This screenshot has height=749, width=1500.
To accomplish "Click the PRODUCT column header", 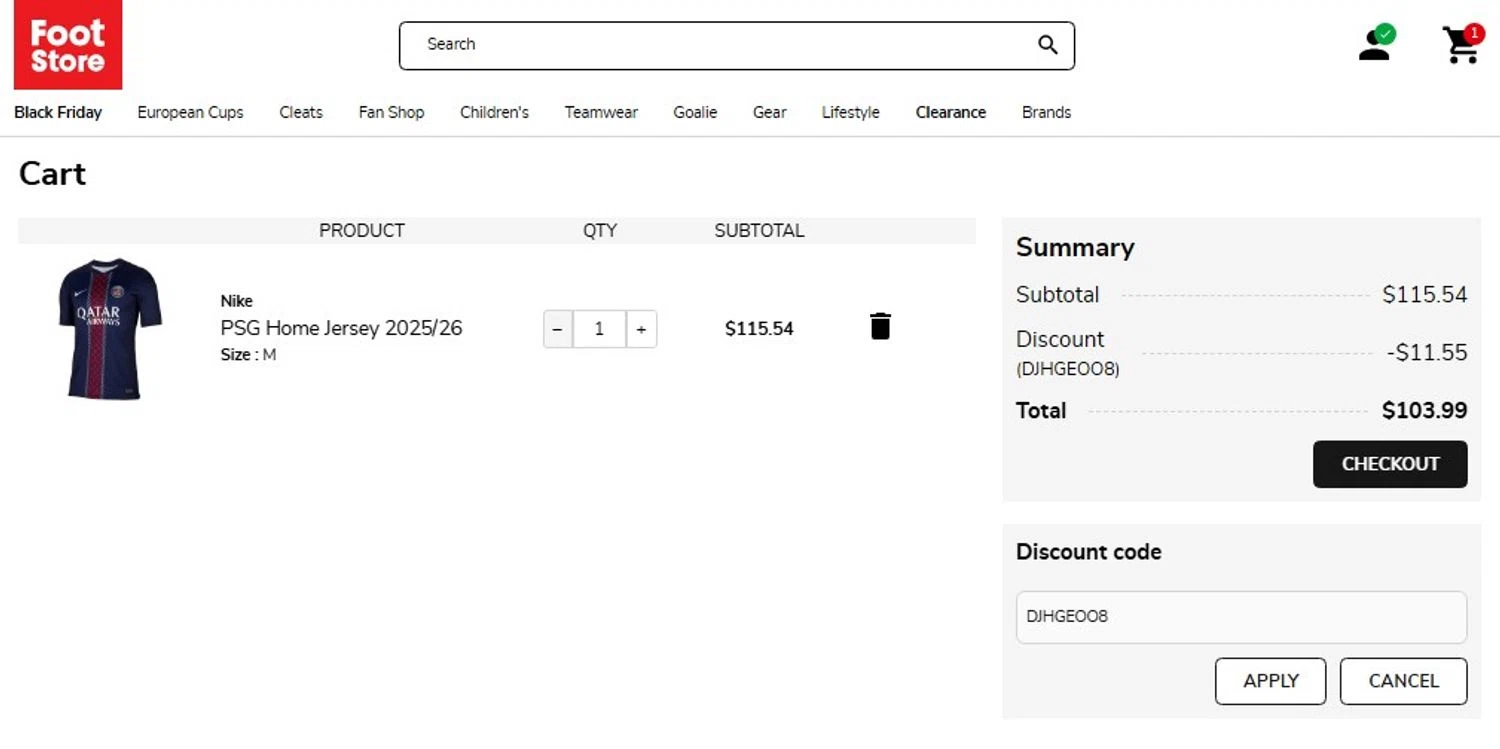I will [362, 231].
